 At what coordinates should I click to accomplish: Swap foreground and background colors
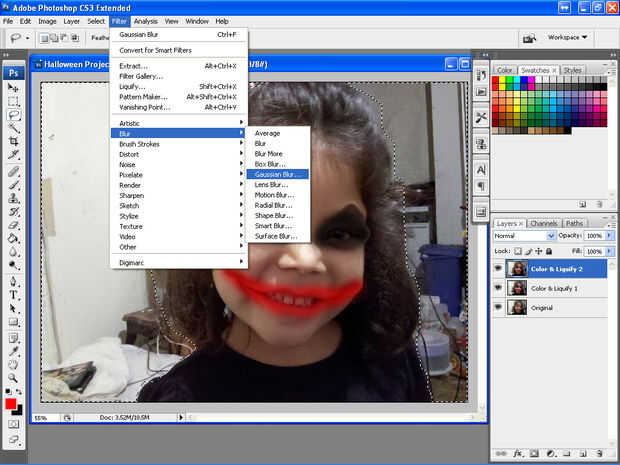19,391
